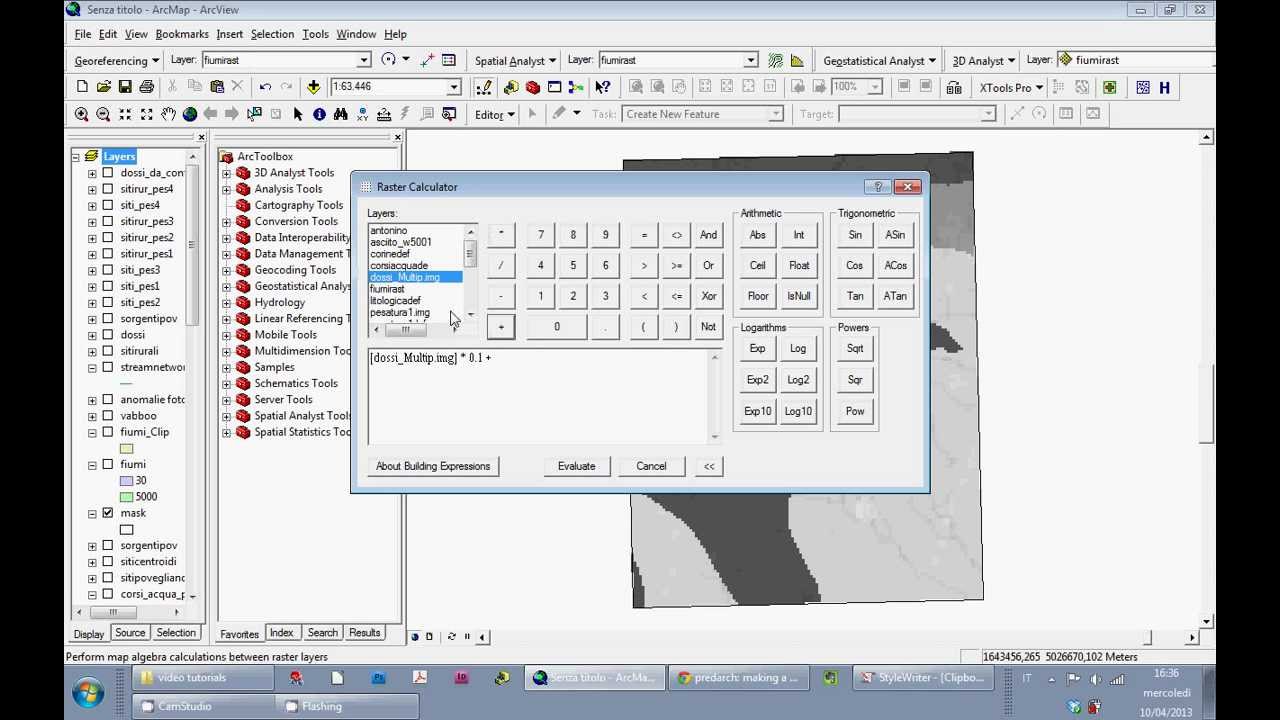Screen dimensions: 1280x720
Task: Enable the sitirurali layer checkbox
Action: (108, 351)
